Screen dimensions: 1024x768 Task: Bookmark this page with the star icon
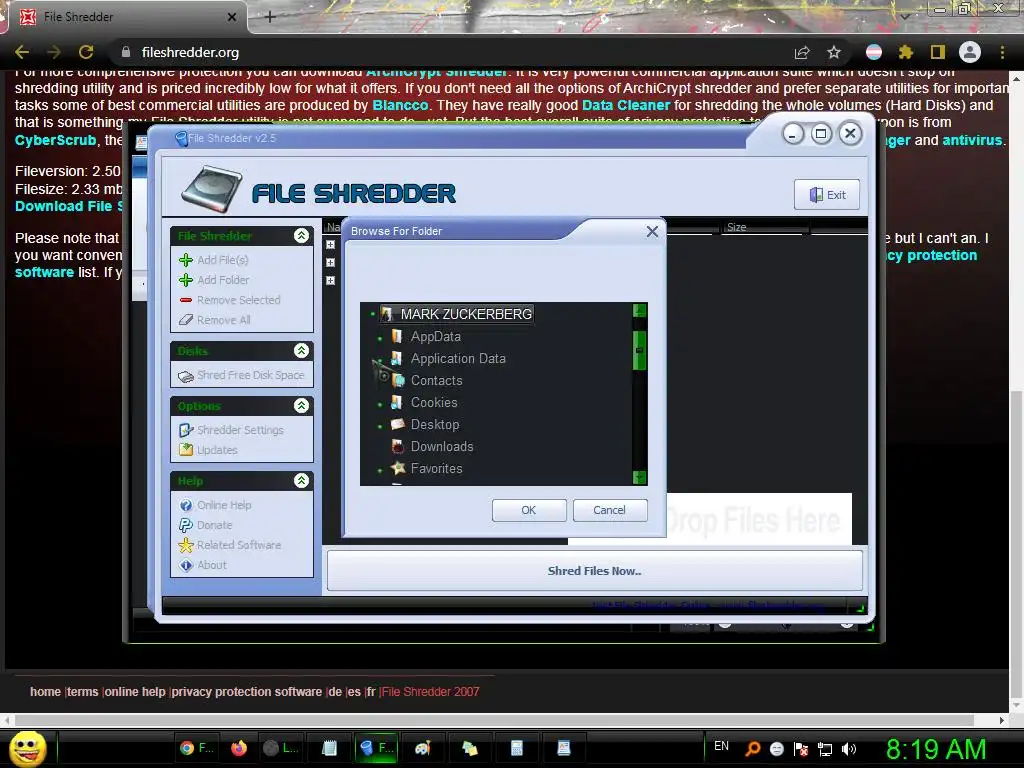tap(834, 52)
